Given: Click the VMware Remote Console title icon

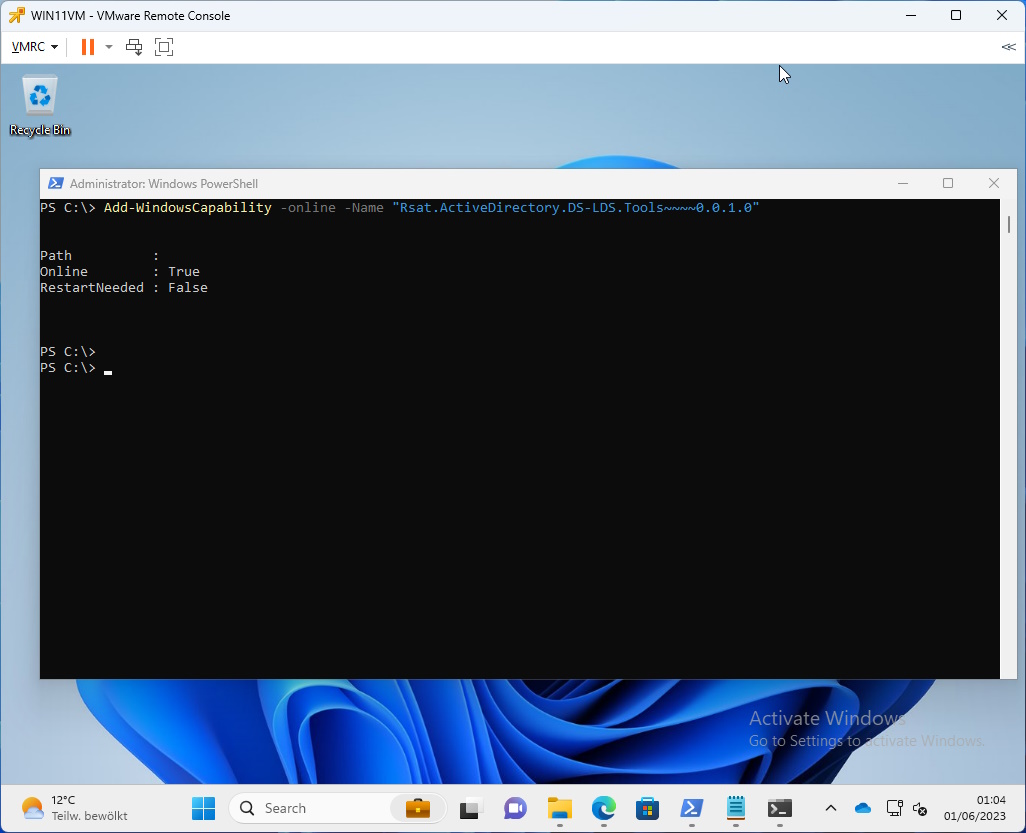Looking at the screenshot, I should tap(16, 15).
